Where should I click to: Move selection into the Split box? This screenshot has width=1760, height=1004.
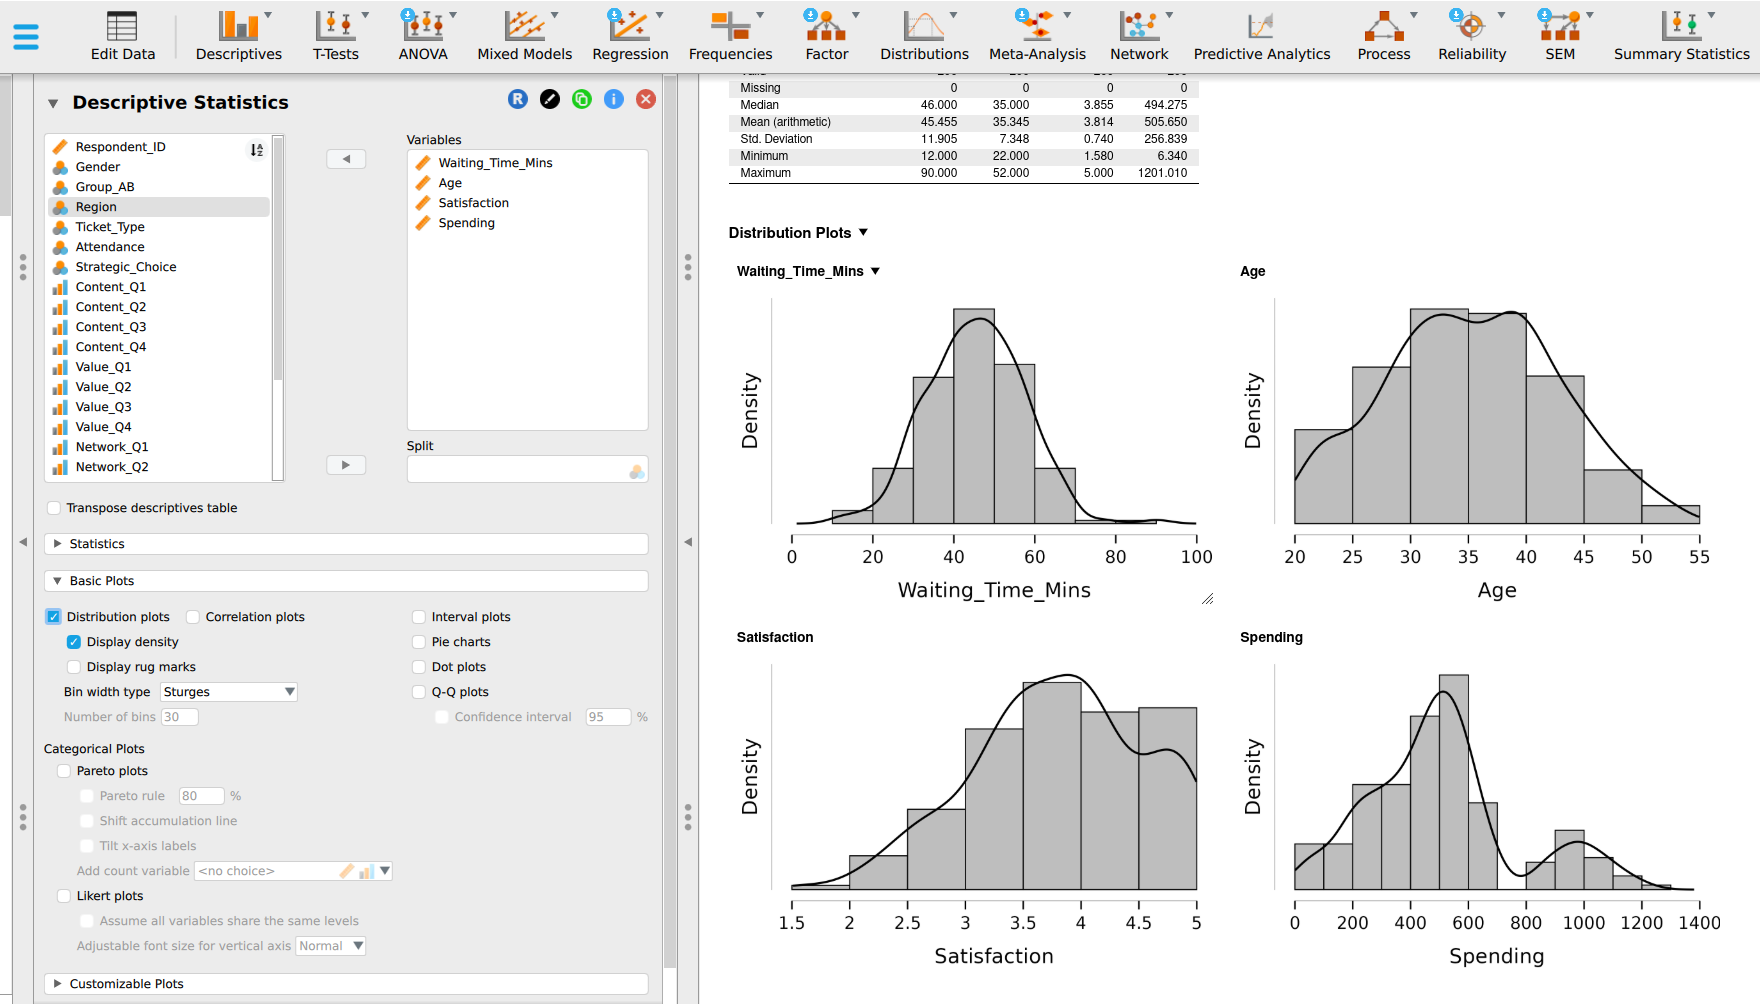point(346,465)
